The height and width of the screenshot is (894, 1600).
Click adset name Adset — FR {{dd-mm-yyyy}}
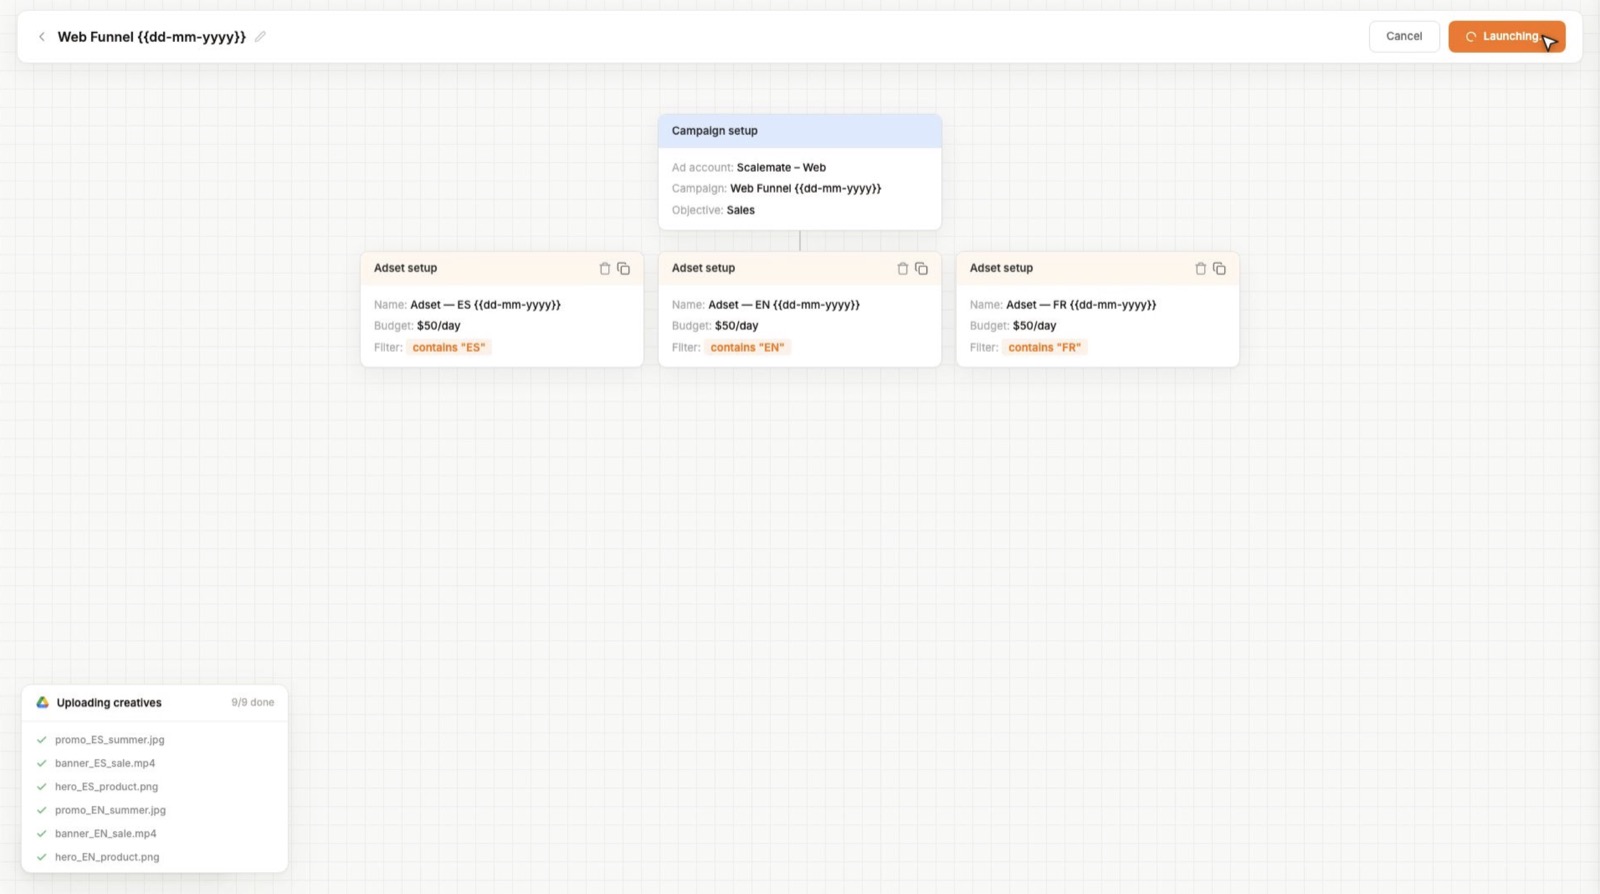pos(1081,305)
